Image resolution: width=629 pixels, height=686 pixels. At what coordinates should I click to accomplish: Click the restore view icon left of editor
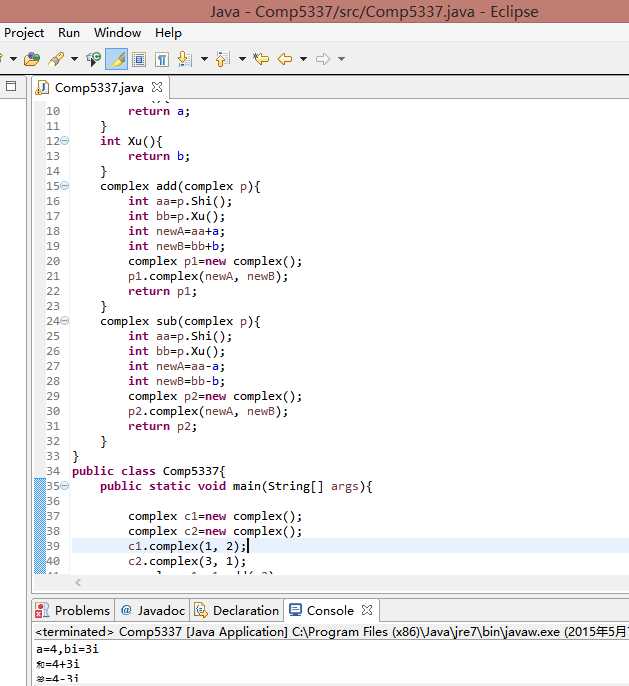[11, 86]
